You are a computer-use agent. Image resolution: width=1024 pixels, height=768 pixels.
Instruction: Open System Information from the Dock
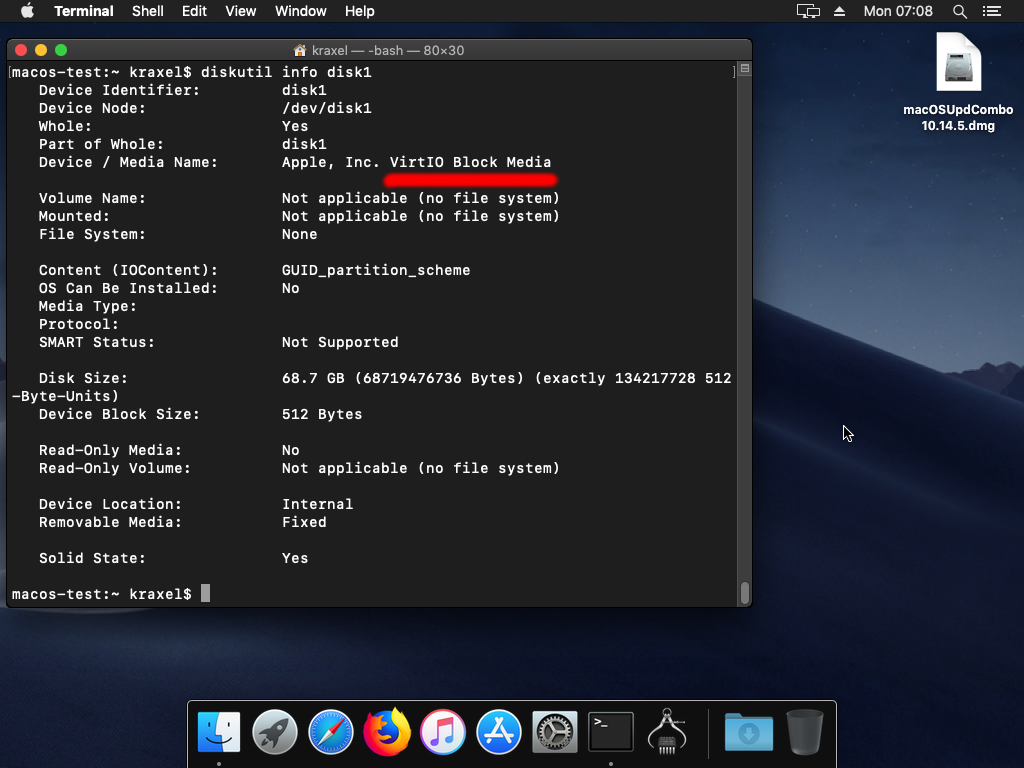coord(667,731)
